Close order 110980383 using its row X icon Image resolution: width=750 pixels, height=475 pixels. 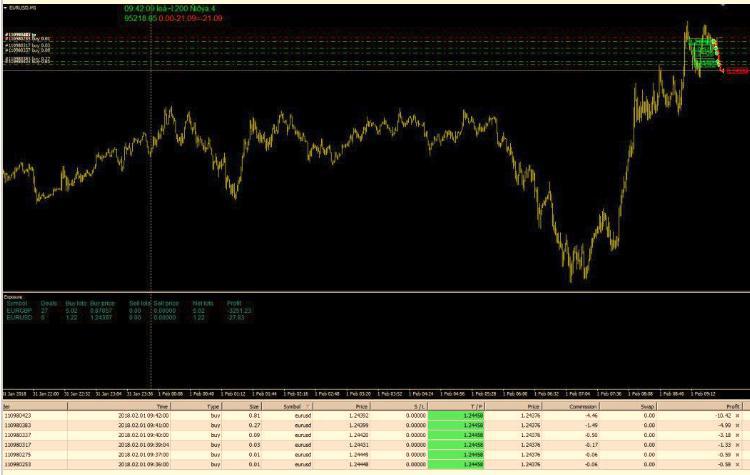tap(738, 424)
